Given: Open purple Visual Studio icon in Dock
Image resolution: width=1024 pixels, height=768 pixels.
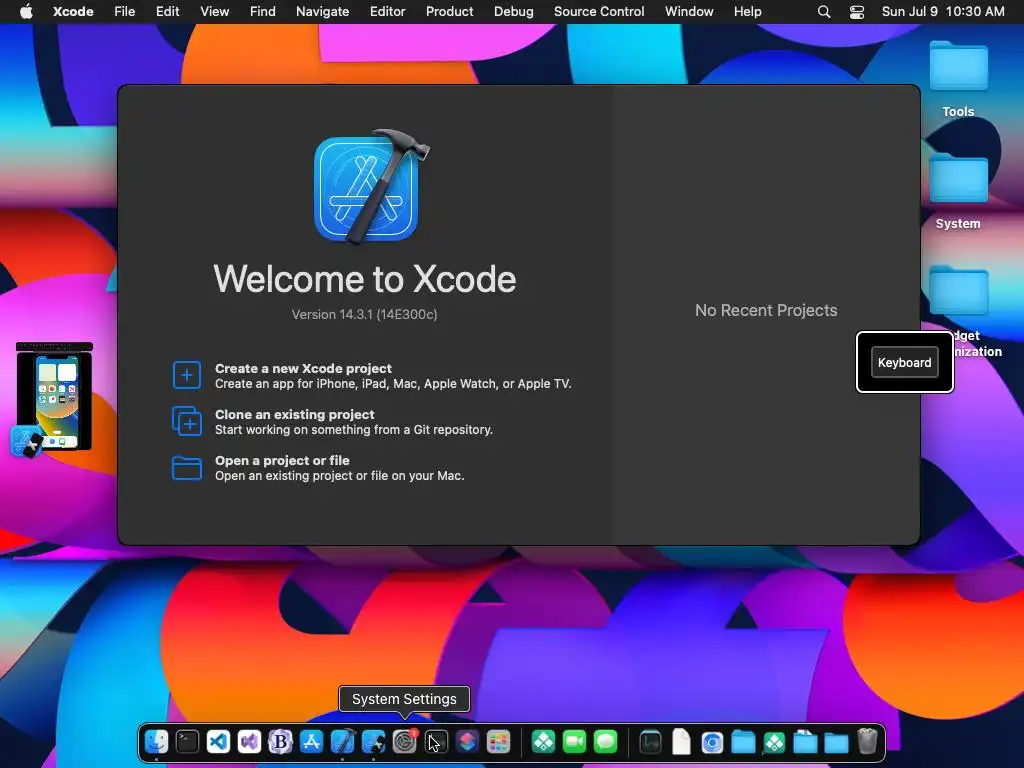Looking at the screenshot, I should point(249,742).
